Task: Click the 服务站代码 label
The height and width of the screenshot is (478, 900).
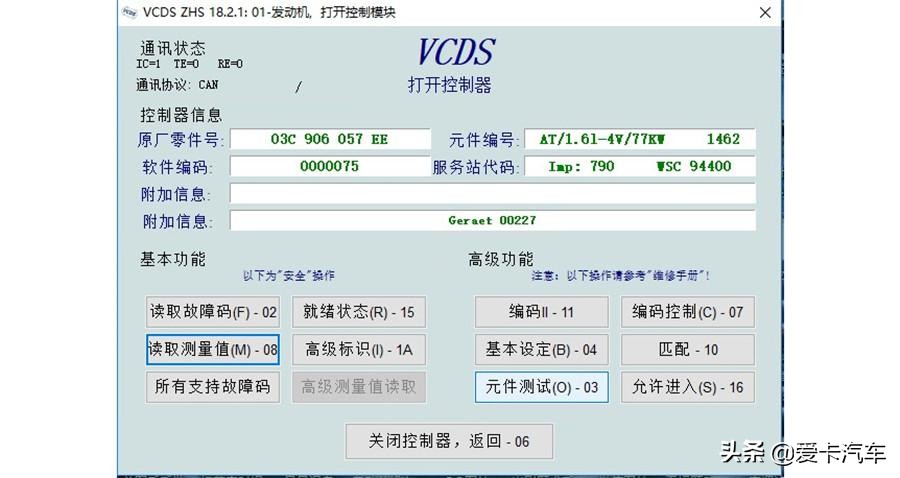Action: tap(475, 167)
